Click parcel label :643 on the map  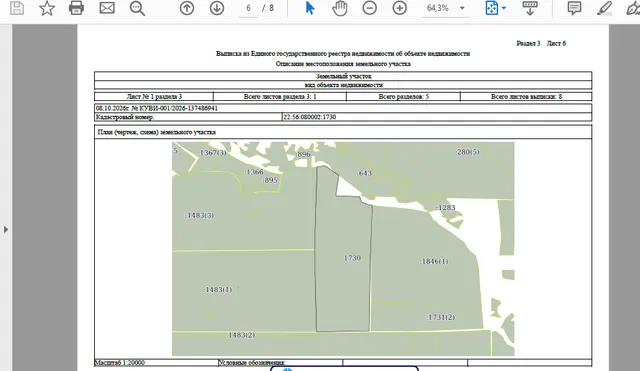click(365, 173)
